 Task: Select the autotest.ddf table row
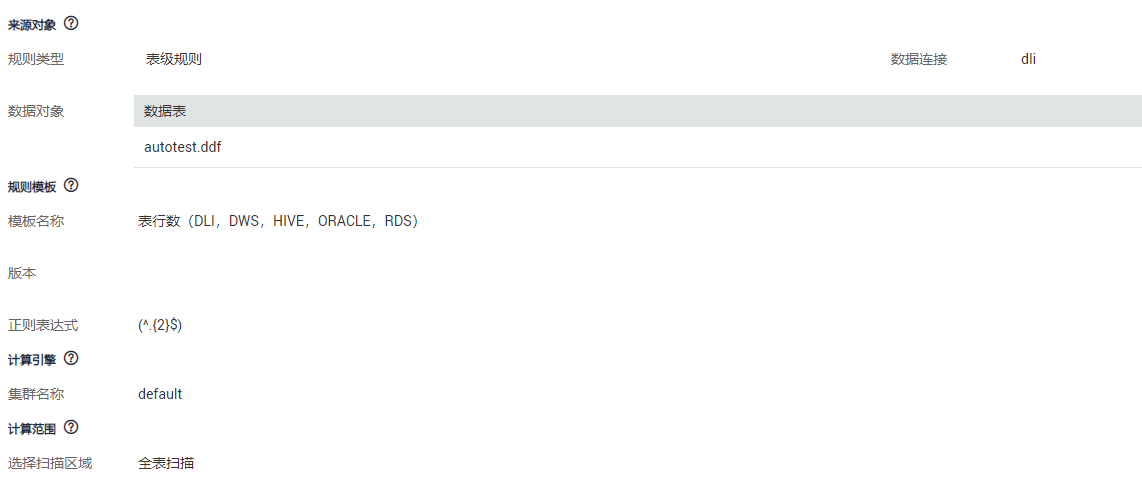(x=183, y=147)
